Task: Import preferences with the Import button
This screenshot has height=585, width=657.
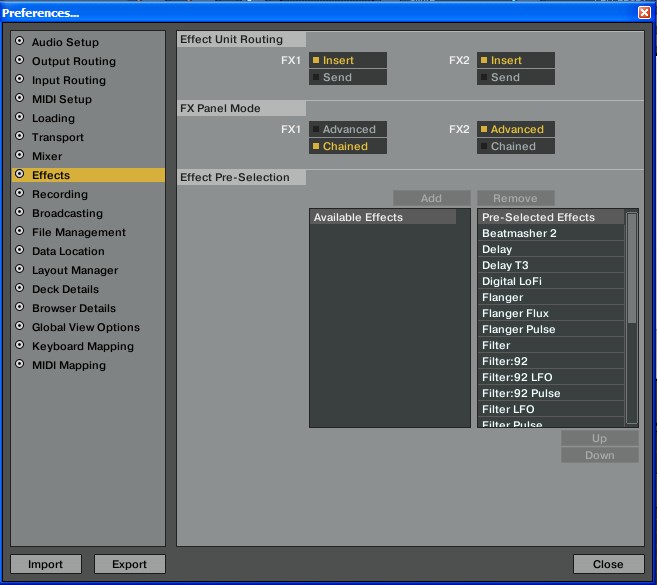Action: [46, 564]
